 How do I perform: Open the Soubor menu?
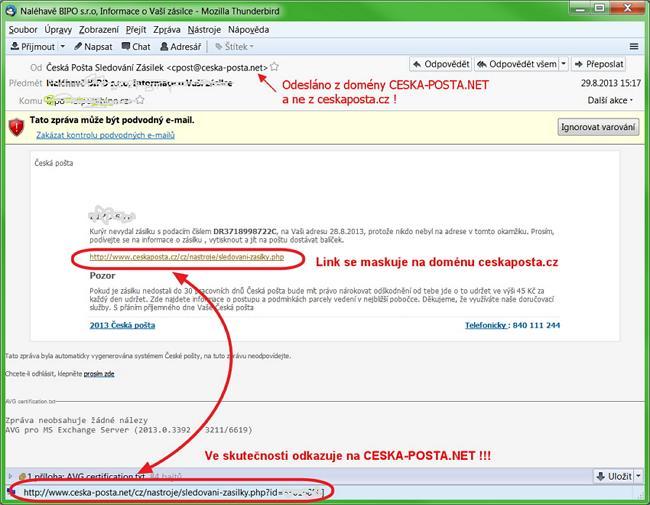tap(23, 30)
